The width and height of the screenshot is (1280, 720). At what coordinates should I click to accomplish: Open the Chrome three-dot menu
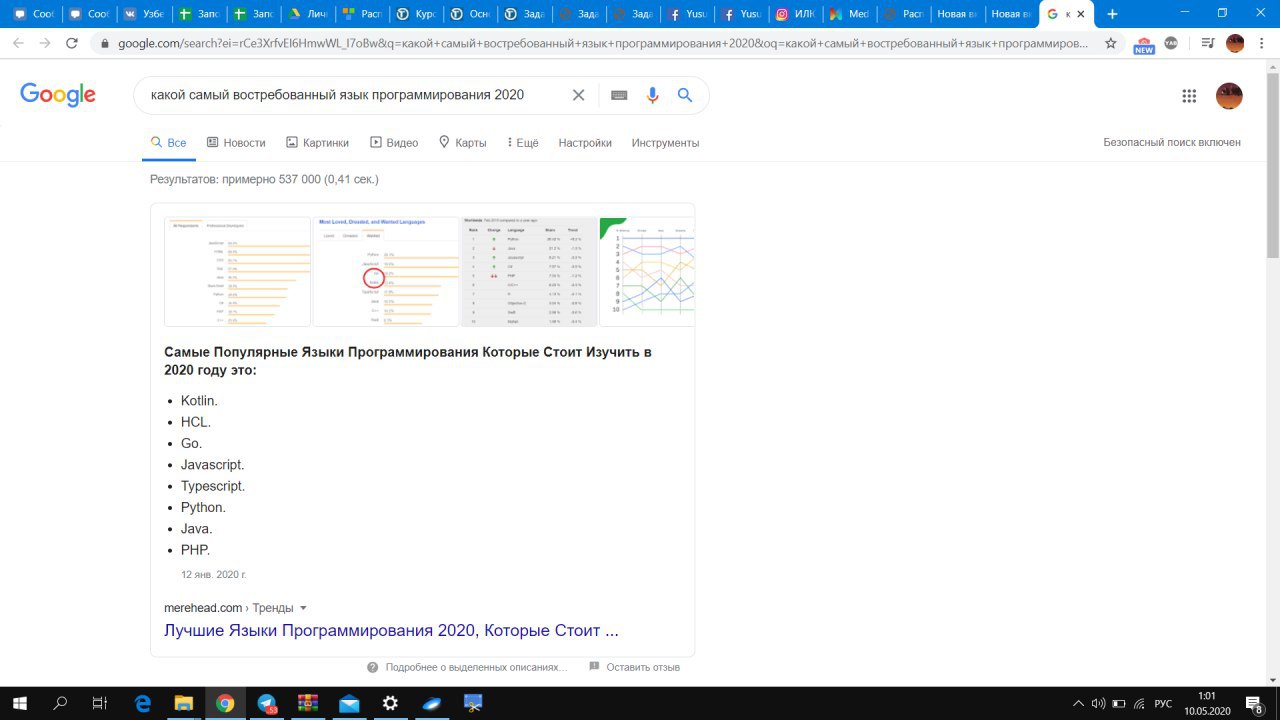[x=1262, y=43]
